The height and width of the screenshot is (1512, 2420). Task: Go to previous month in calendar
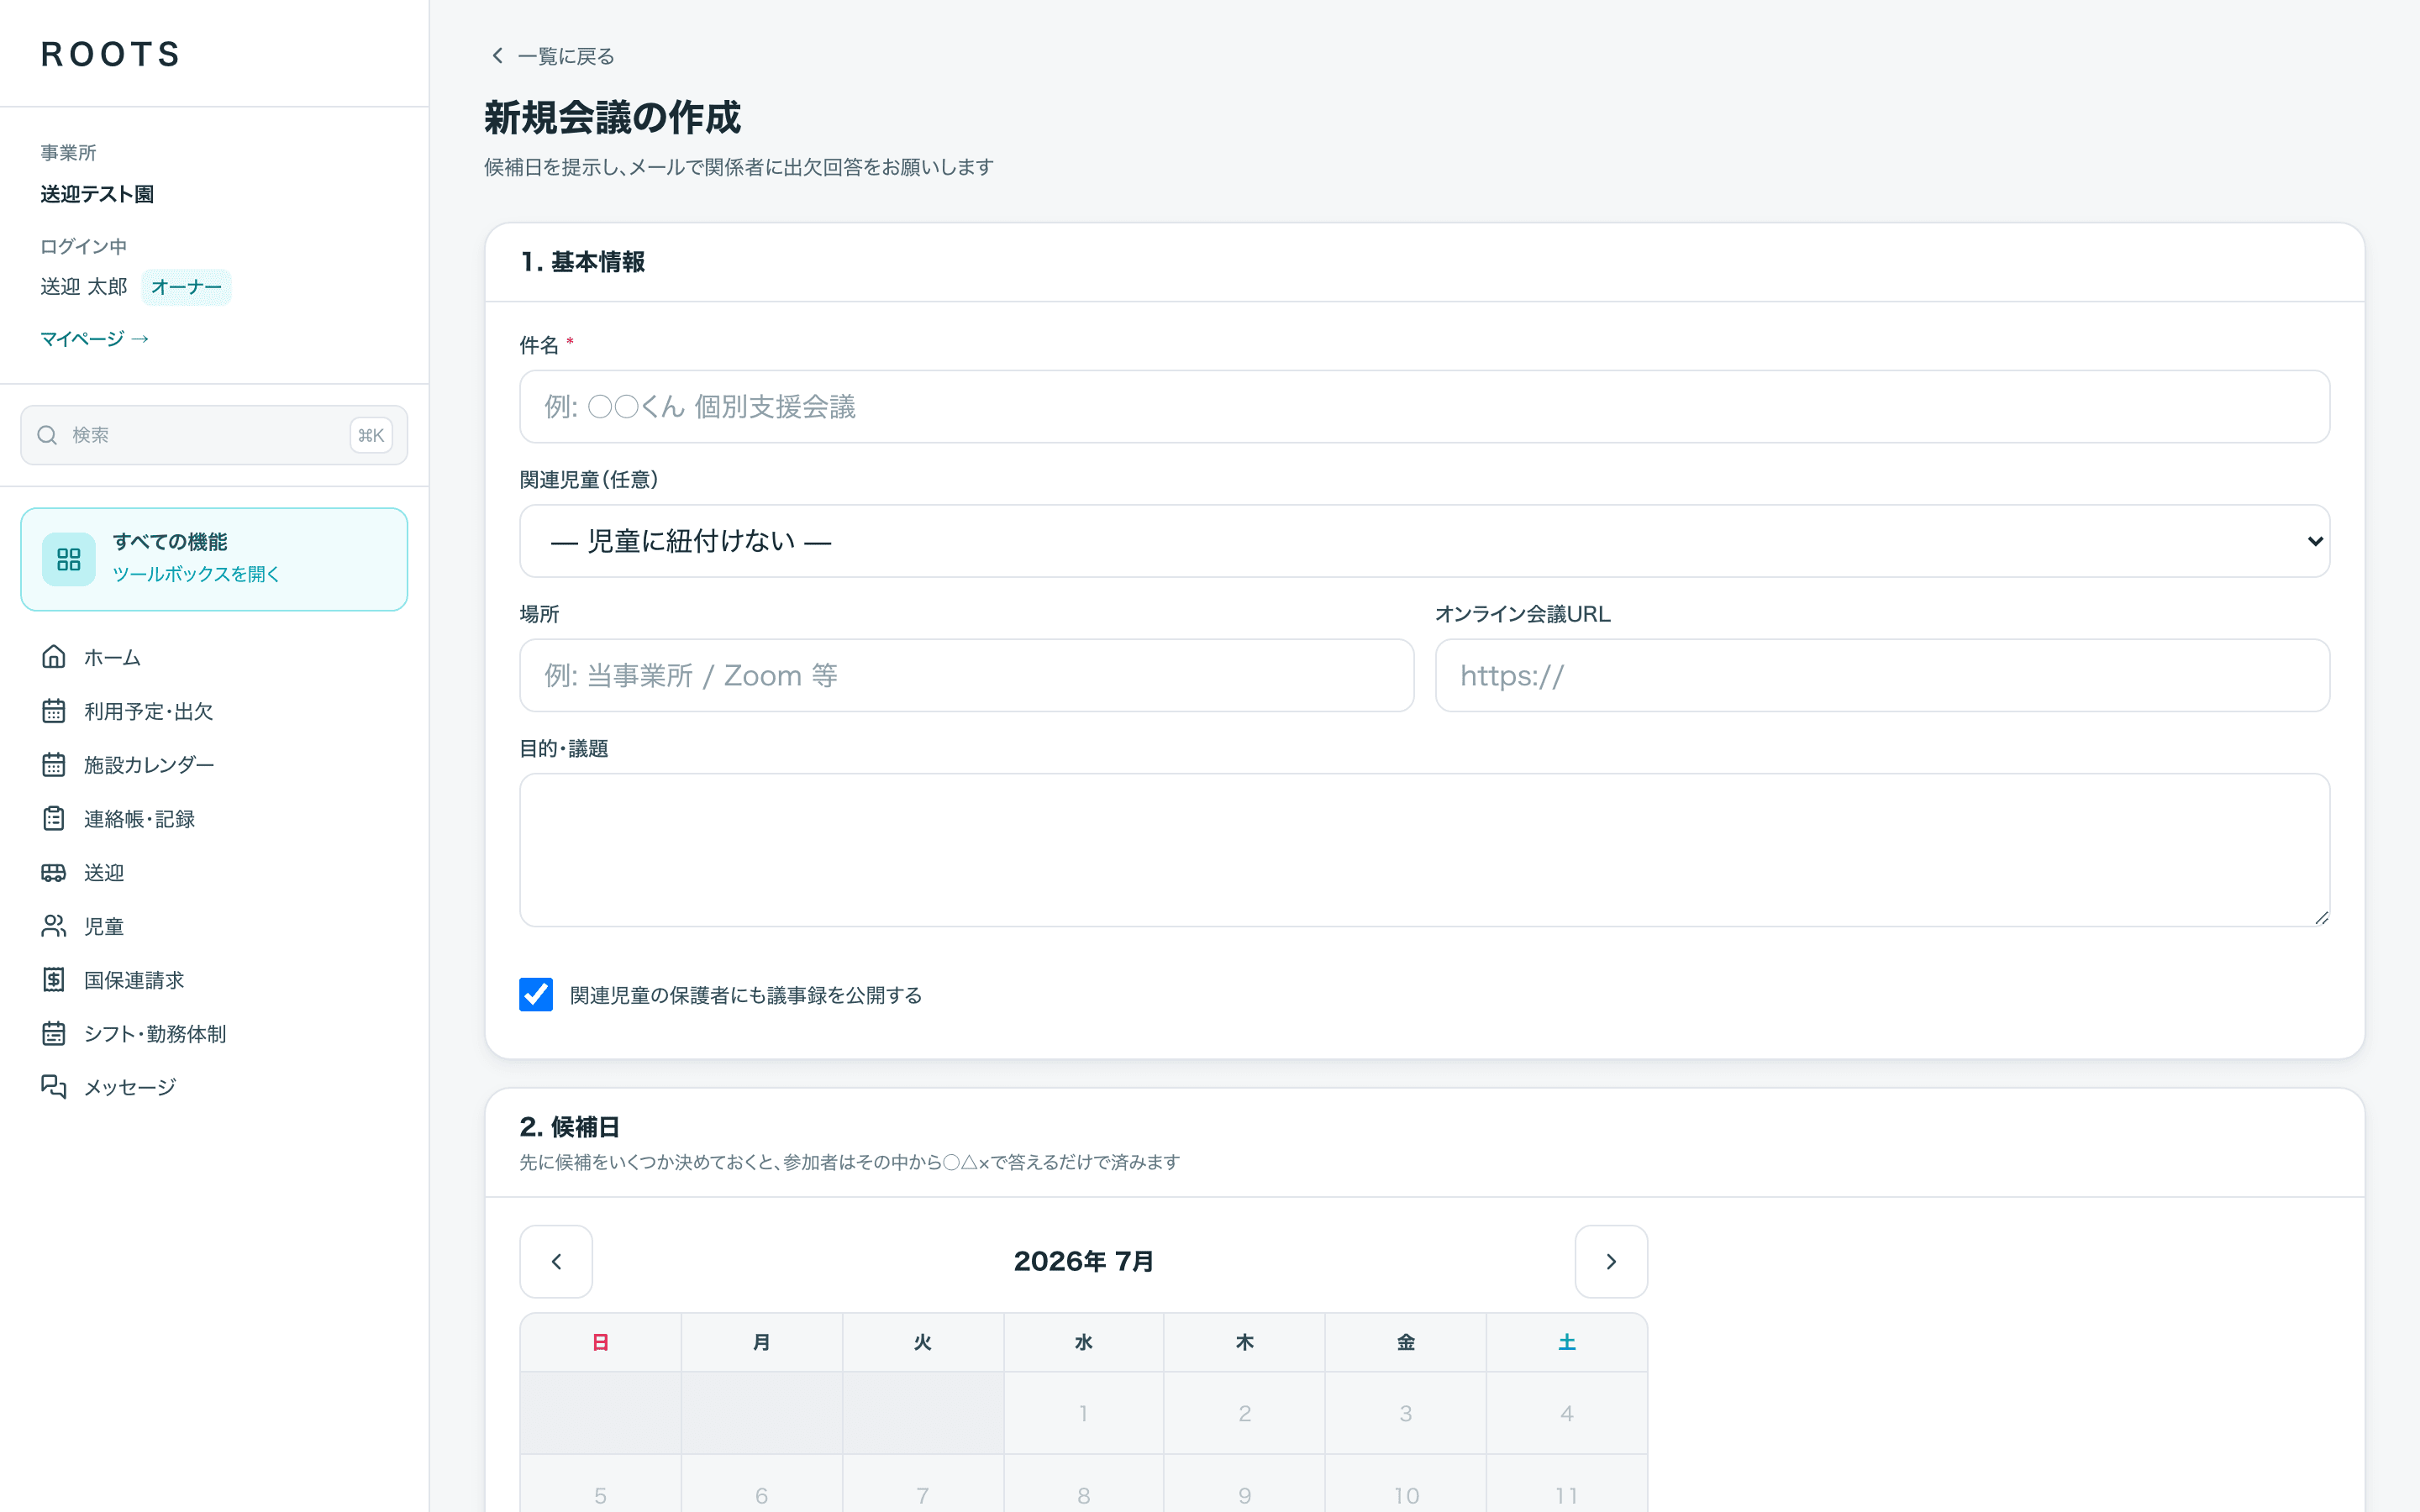click(x=556, y=1261)
